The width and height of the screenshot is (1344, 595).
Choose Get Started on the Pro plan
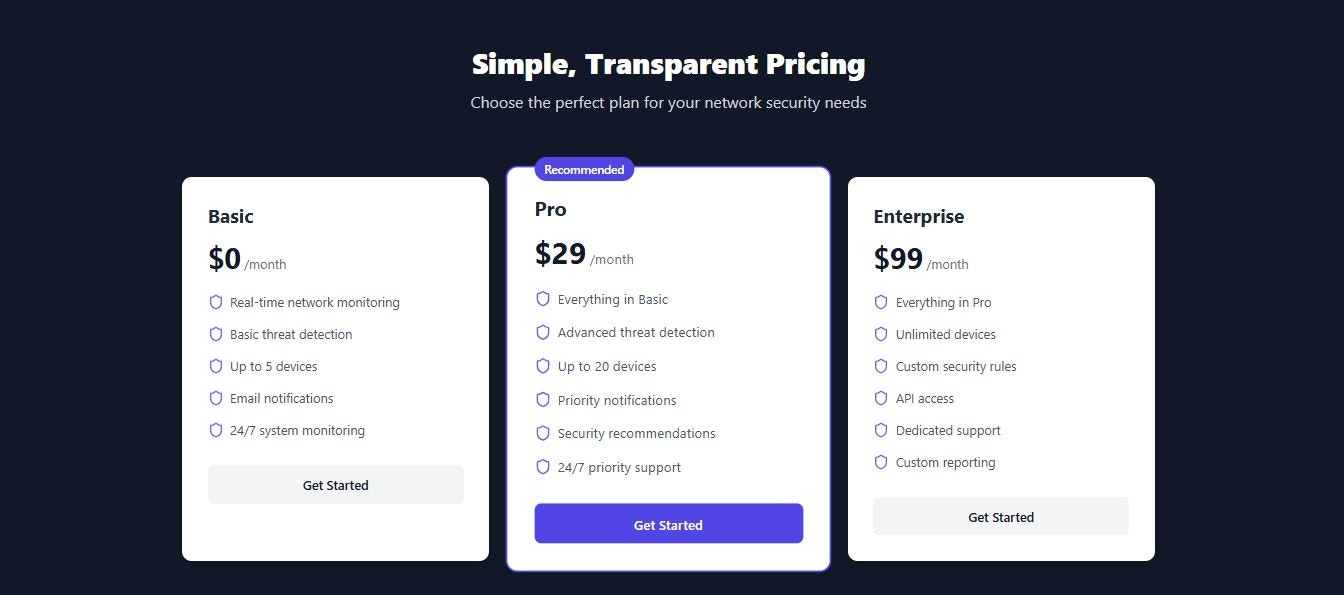tap(668, 524)
